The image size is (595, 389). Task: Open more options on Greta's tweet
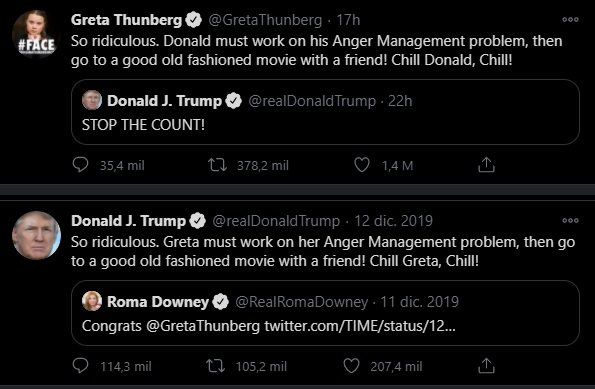tap(570, 20)
